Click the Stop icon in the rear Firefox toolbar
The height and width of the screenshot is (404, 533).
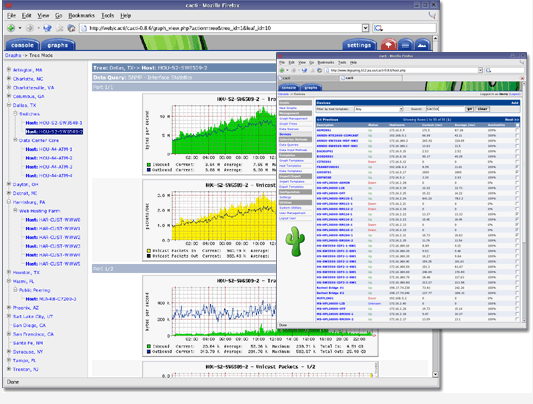[60, 28]
